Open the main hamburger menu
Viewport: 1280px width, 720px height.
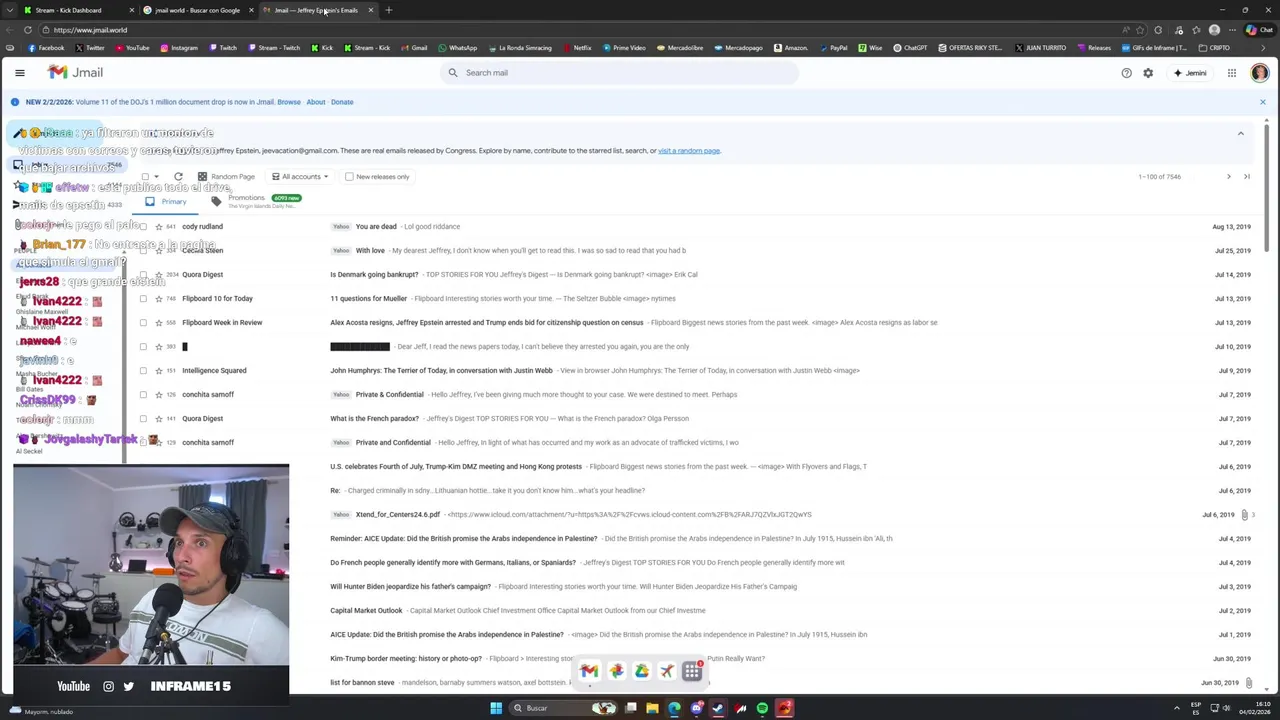20,73
